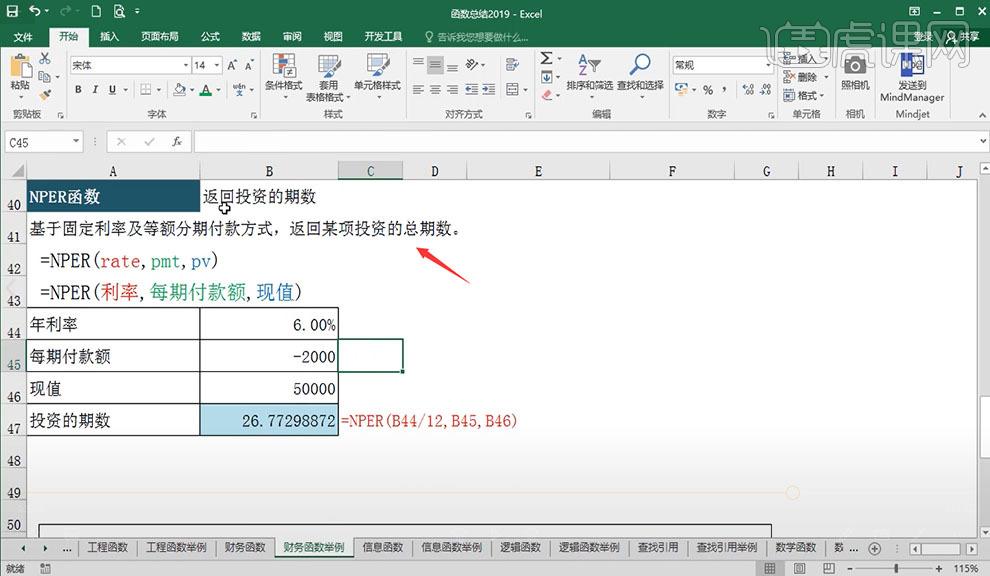Click the Undo arrow icon
990x576 pixels.
tap(35, 11)
